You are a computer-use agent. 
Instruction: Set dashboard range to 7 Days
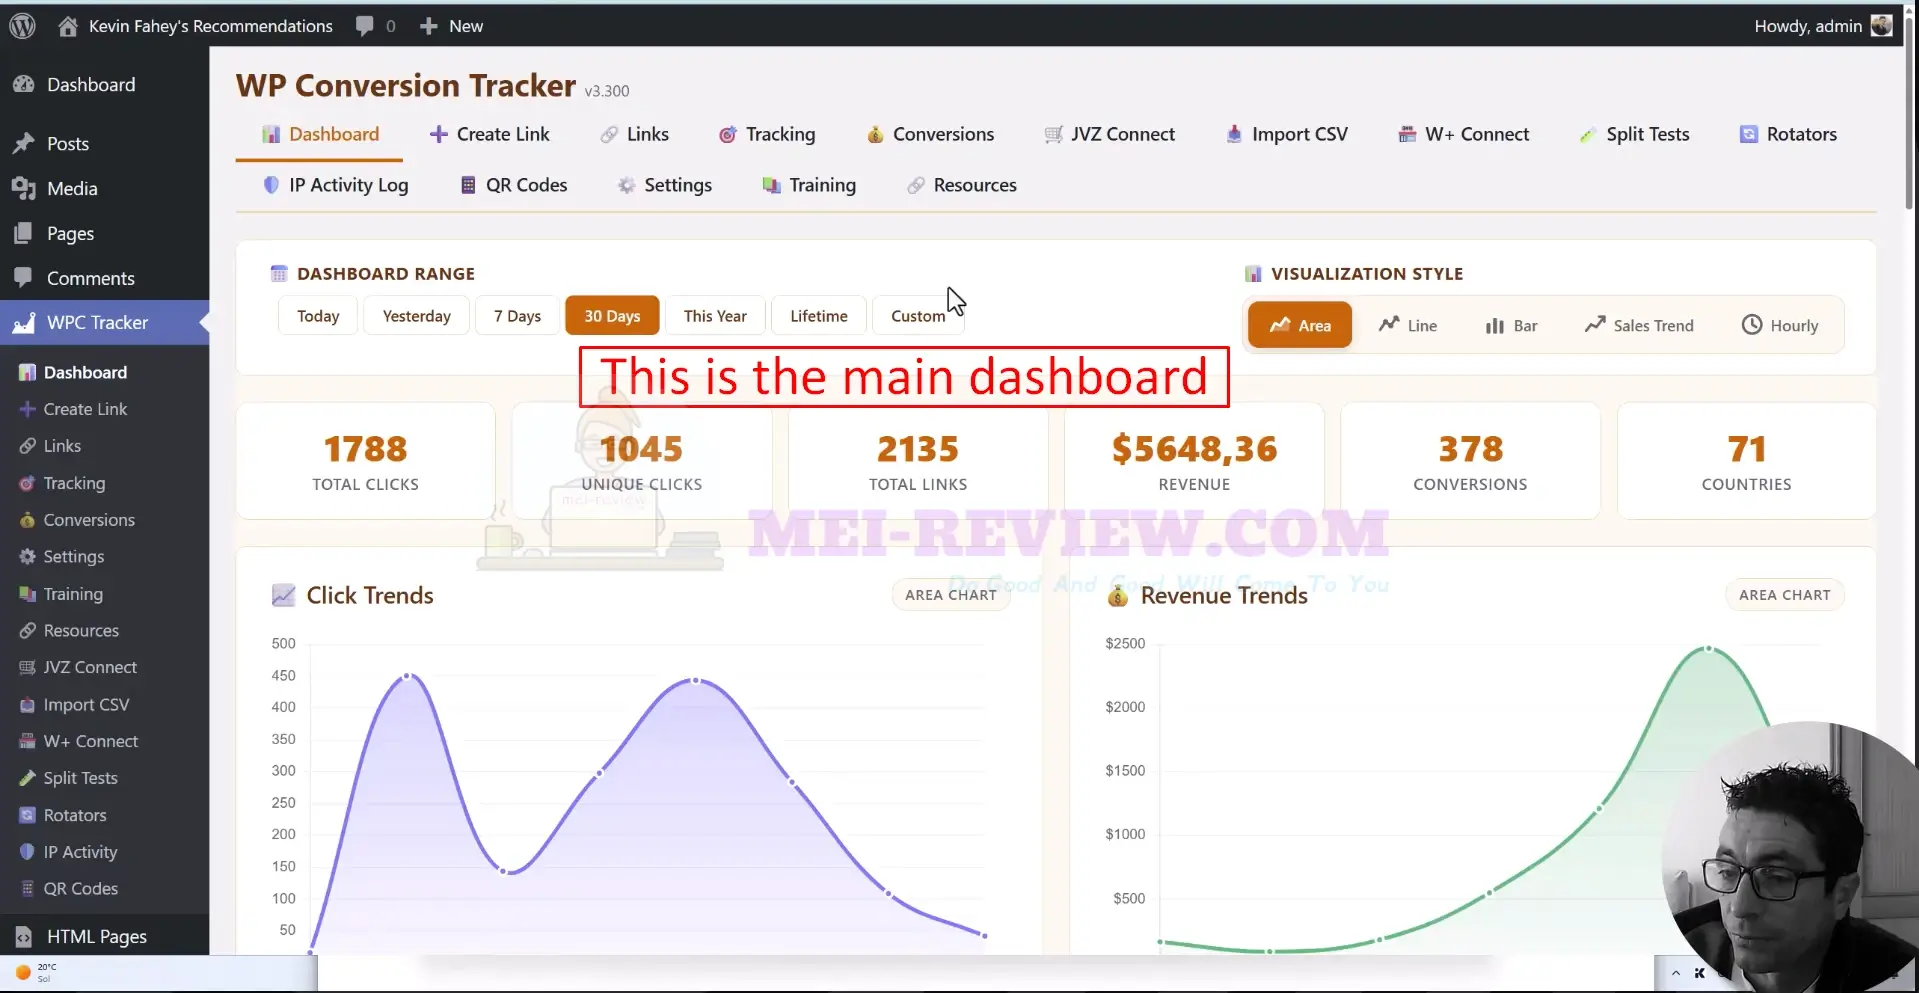pos(517,316)
